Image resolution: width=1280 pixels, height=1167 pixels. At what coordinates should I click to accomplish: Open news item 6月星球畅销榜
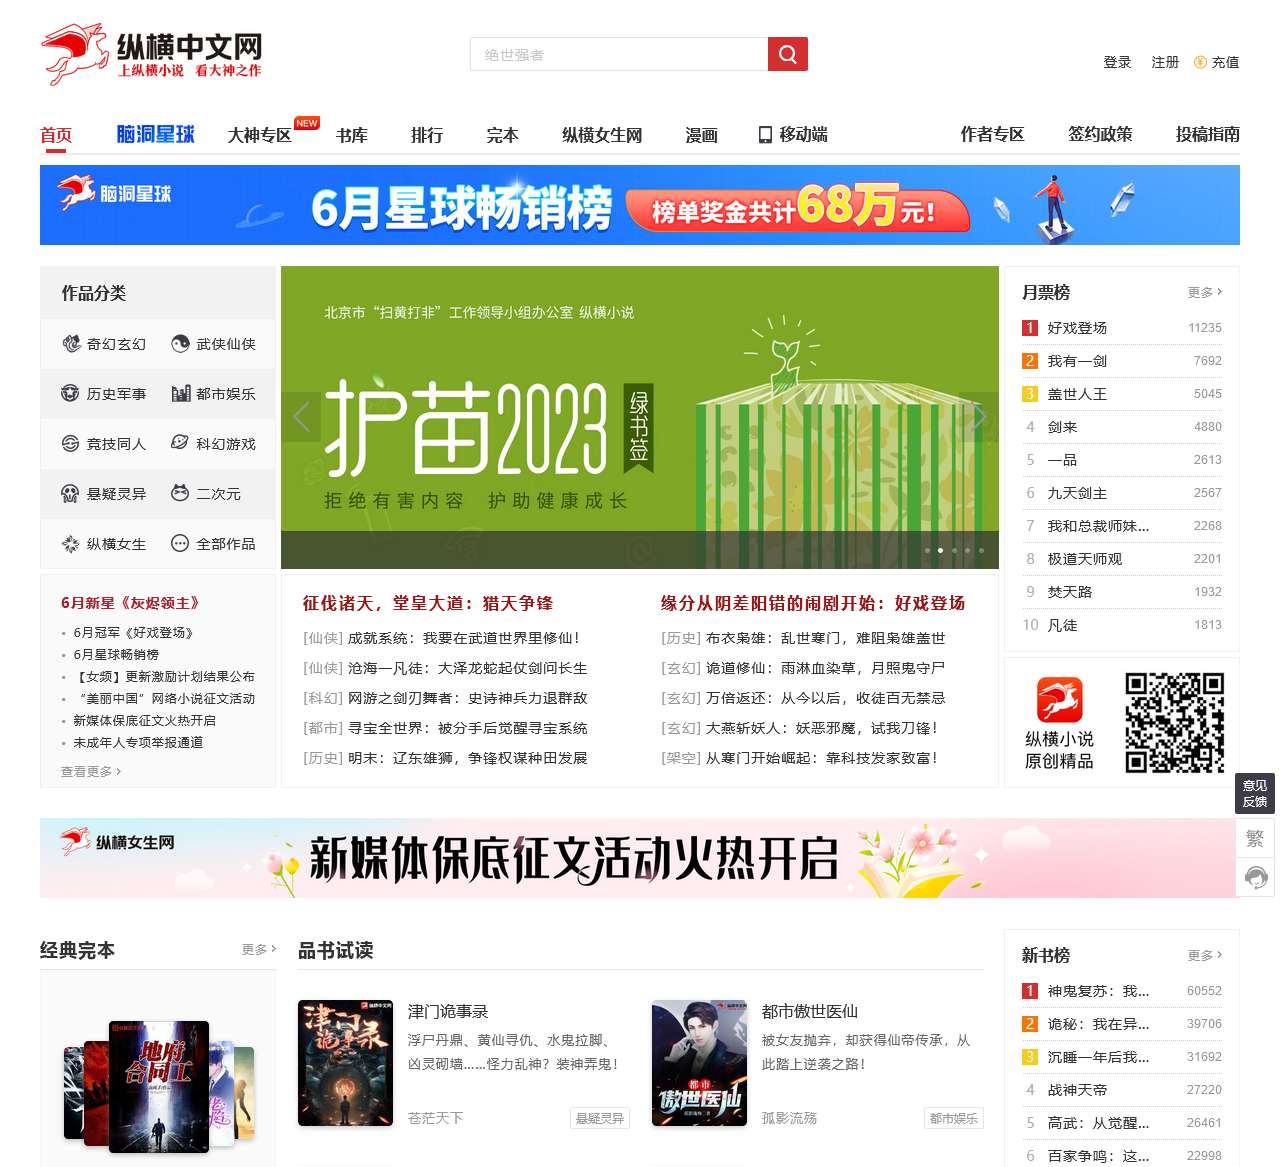pyautogui.click(x=116, y=654)
